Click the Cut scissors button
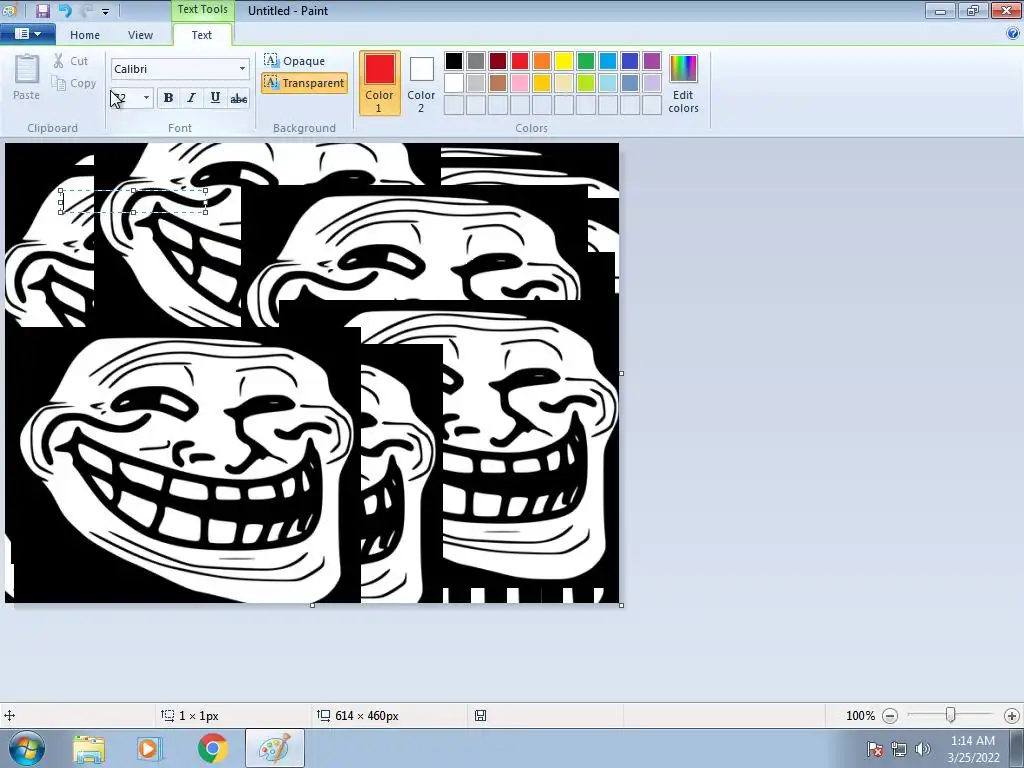The width and height of the screenshot is (1024, 768). 71,61
